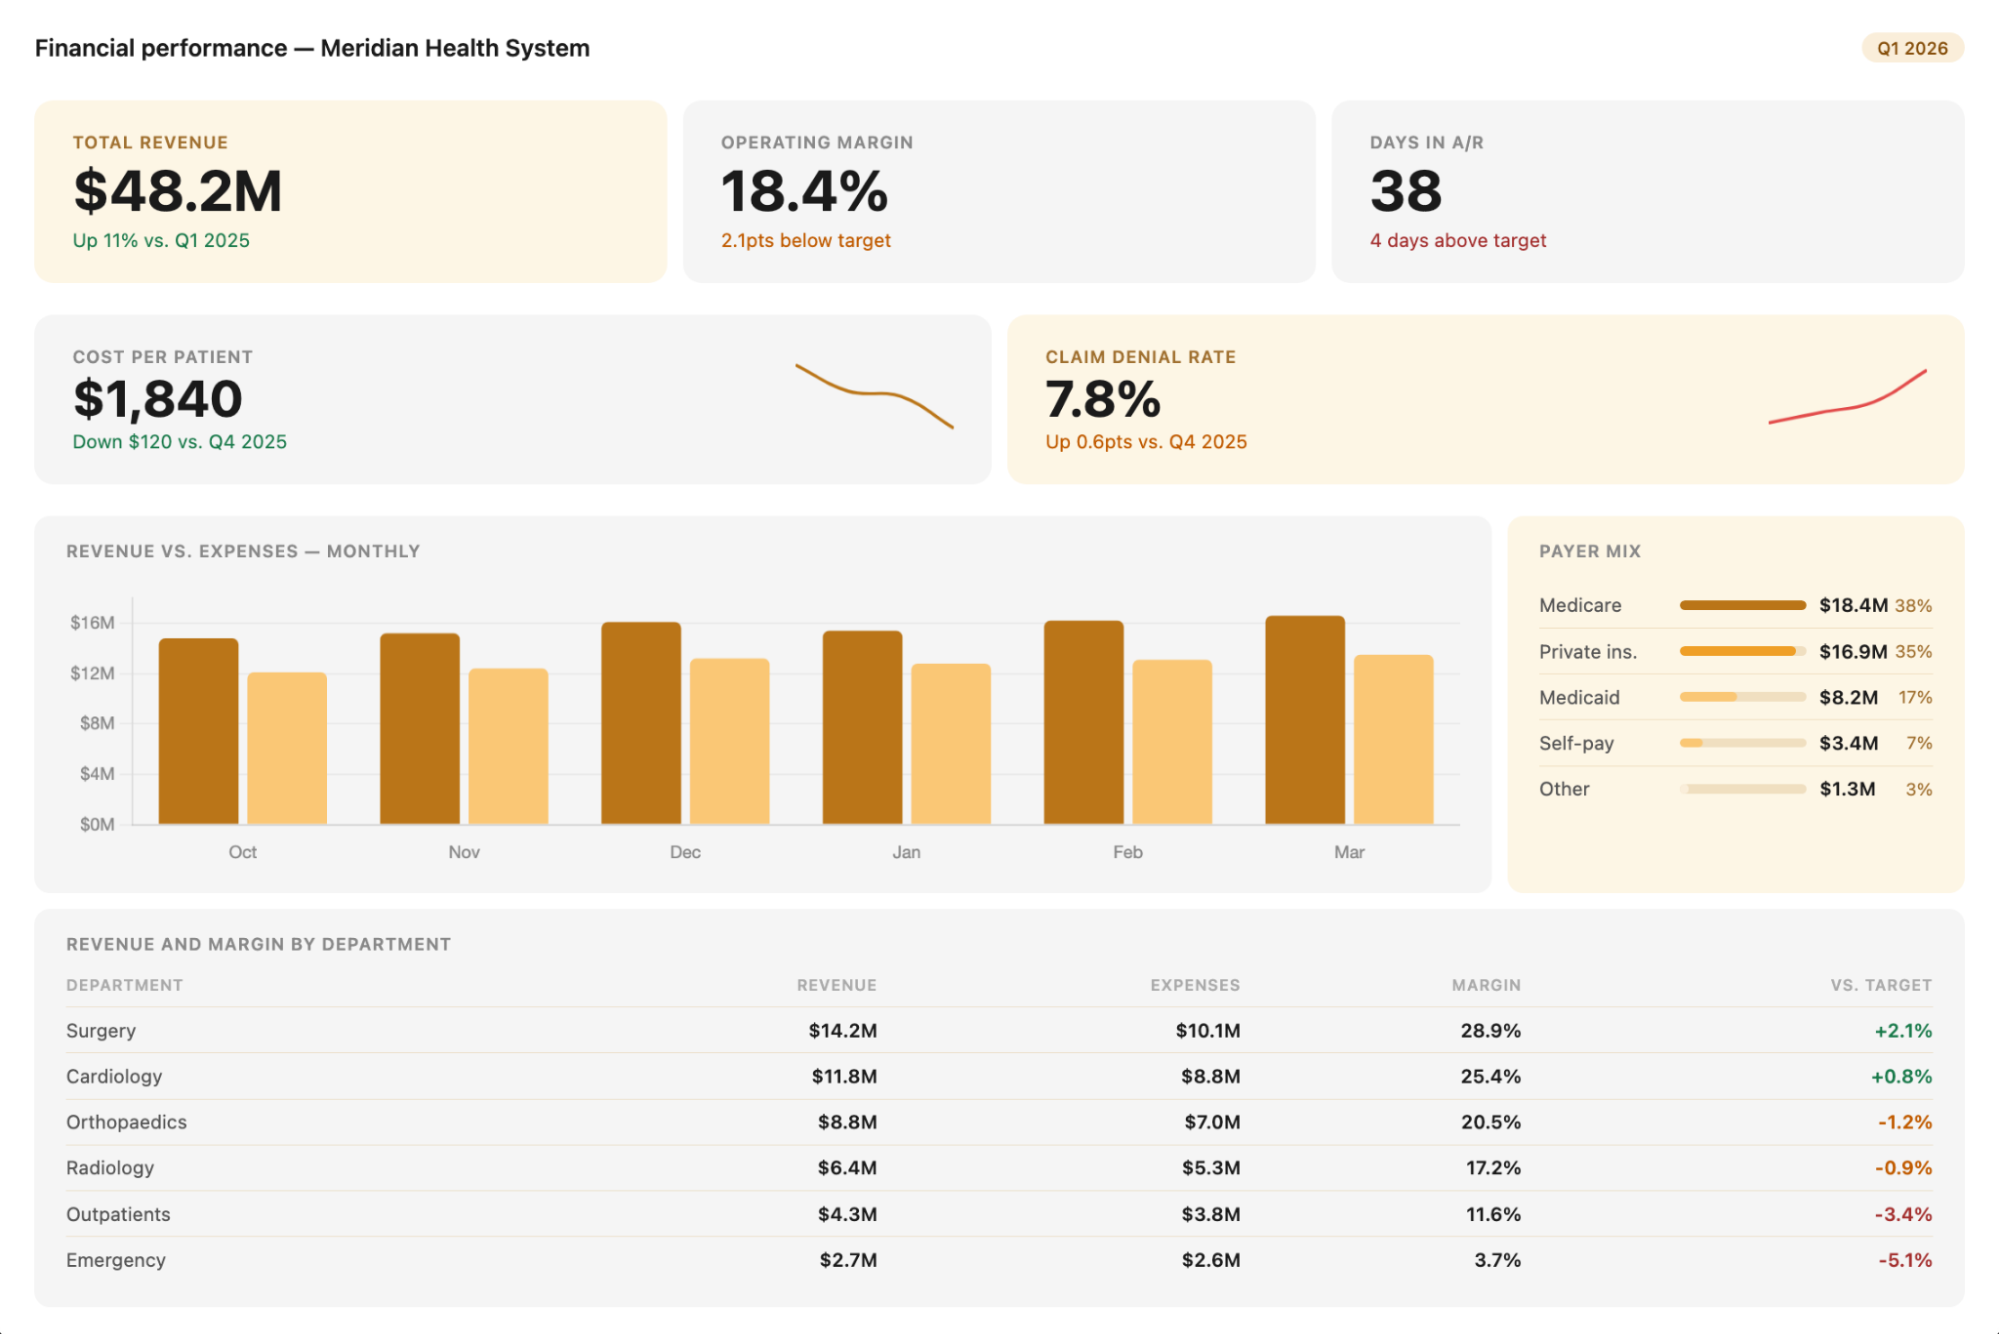The width and height of the screenshot is (1999, 1335).
Task: Click the Claim Denial Rate sparkline
Action: tap(1847, 397)
